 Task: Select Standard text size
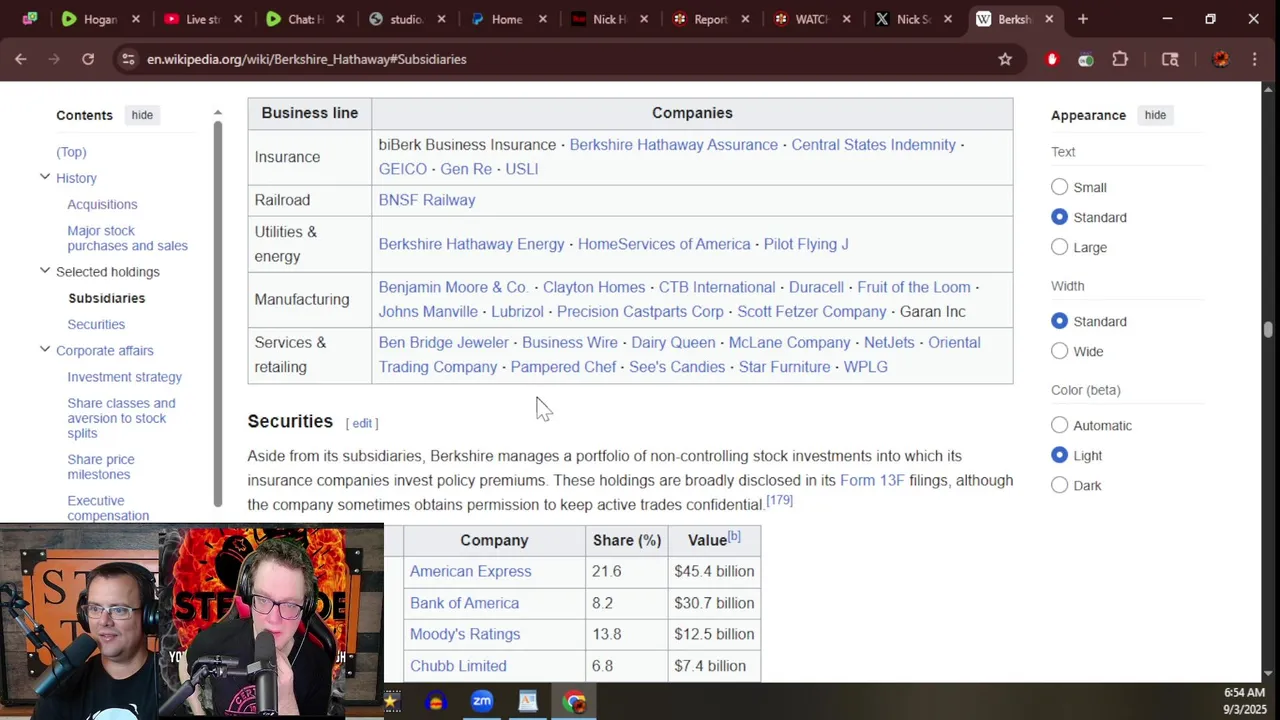tap(1059, 217)
